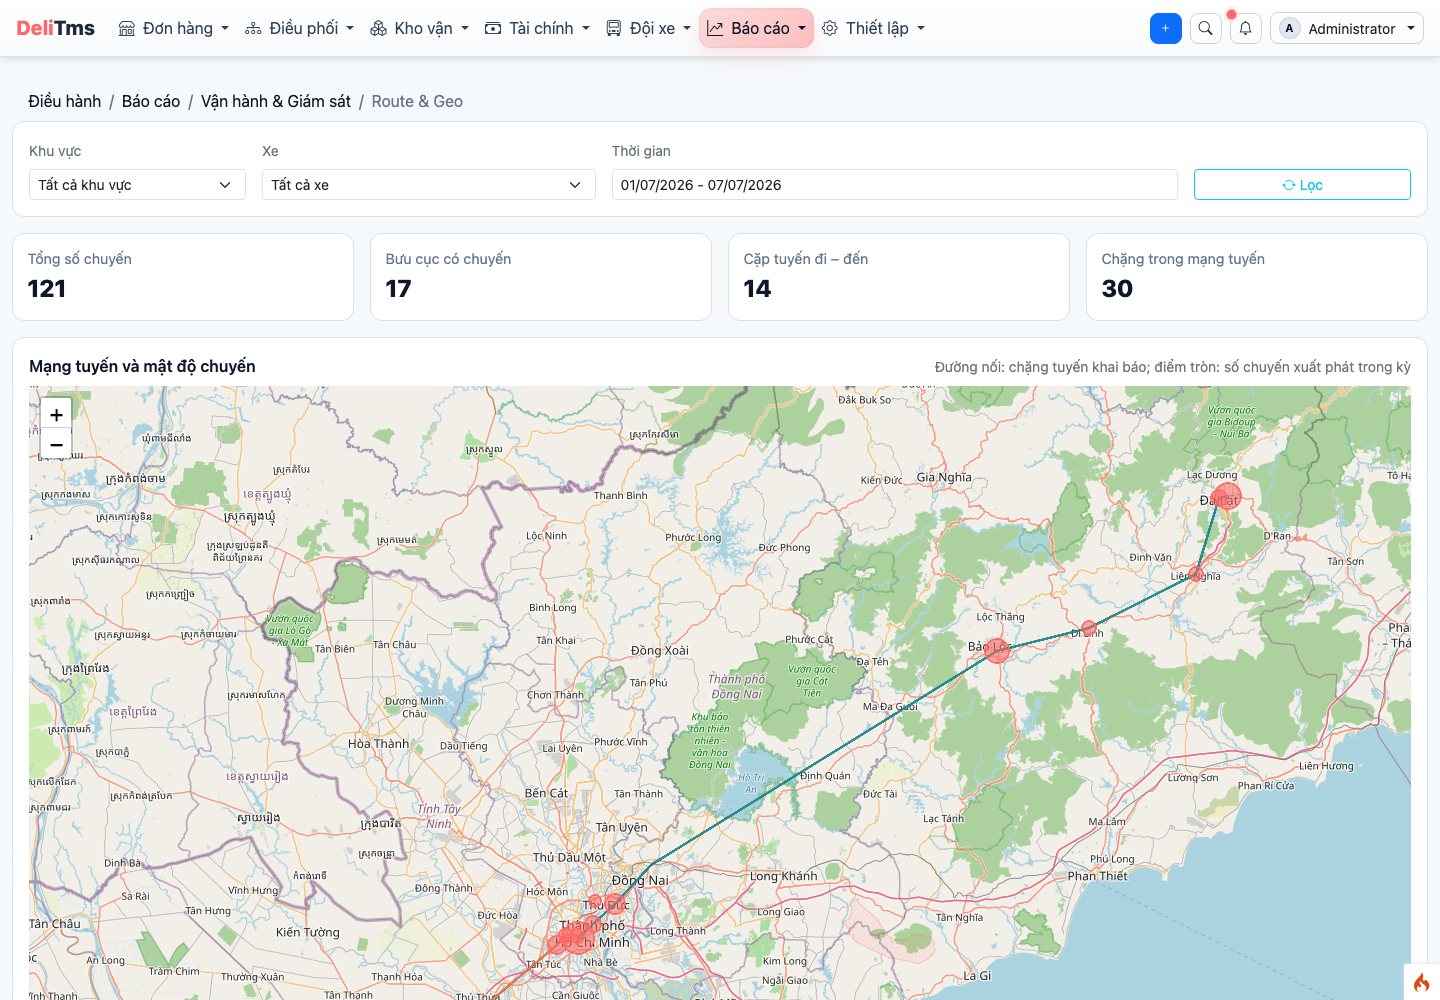
Task: Open the Báo cáo menu
Action: coord(756,28)
